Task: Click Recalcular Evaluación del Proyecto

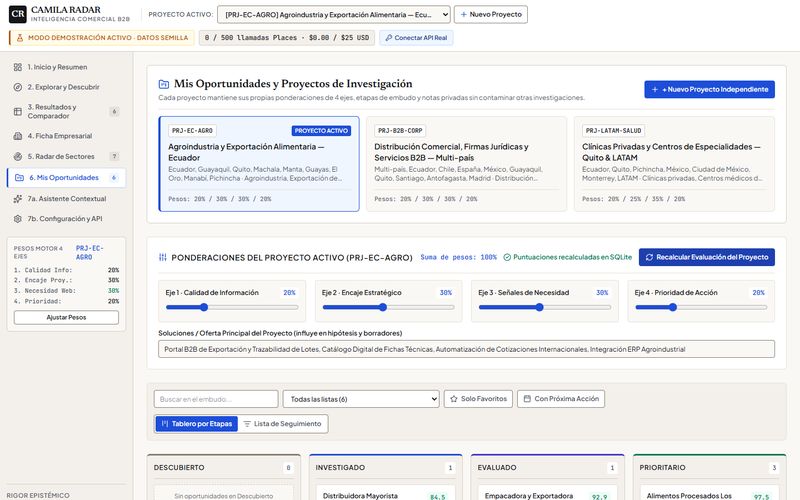Action: [x=707, y=257]
